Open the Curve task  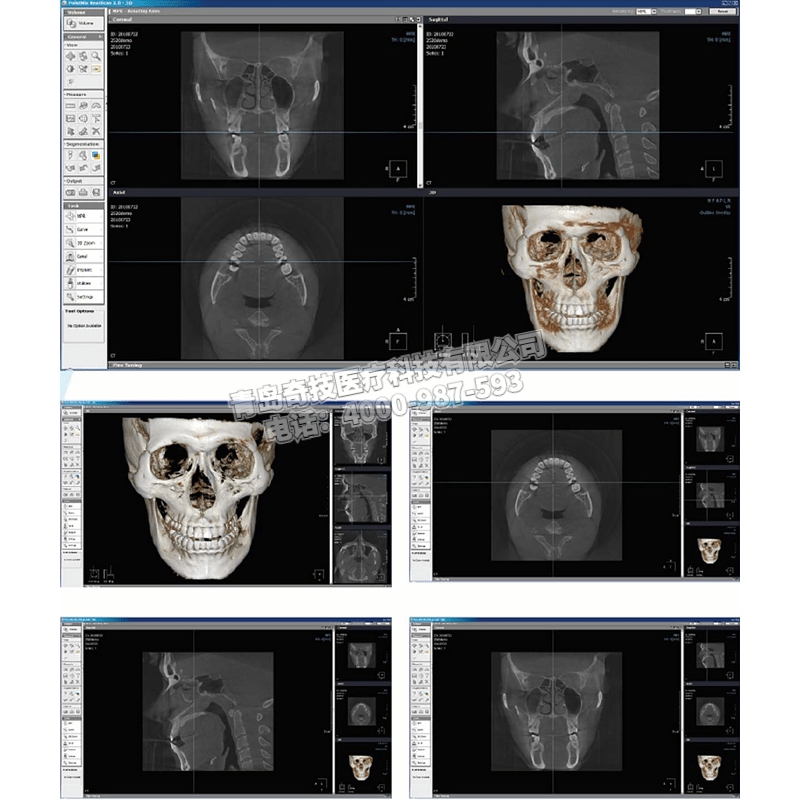tap(83, 230)
